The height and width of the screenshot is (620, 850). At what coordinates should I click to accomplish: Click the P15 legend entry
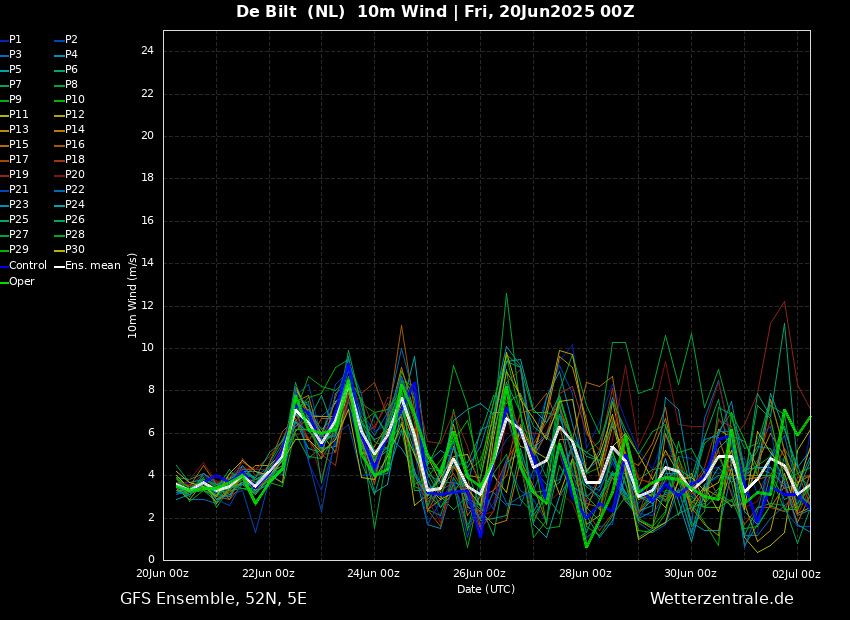point(14,145)
